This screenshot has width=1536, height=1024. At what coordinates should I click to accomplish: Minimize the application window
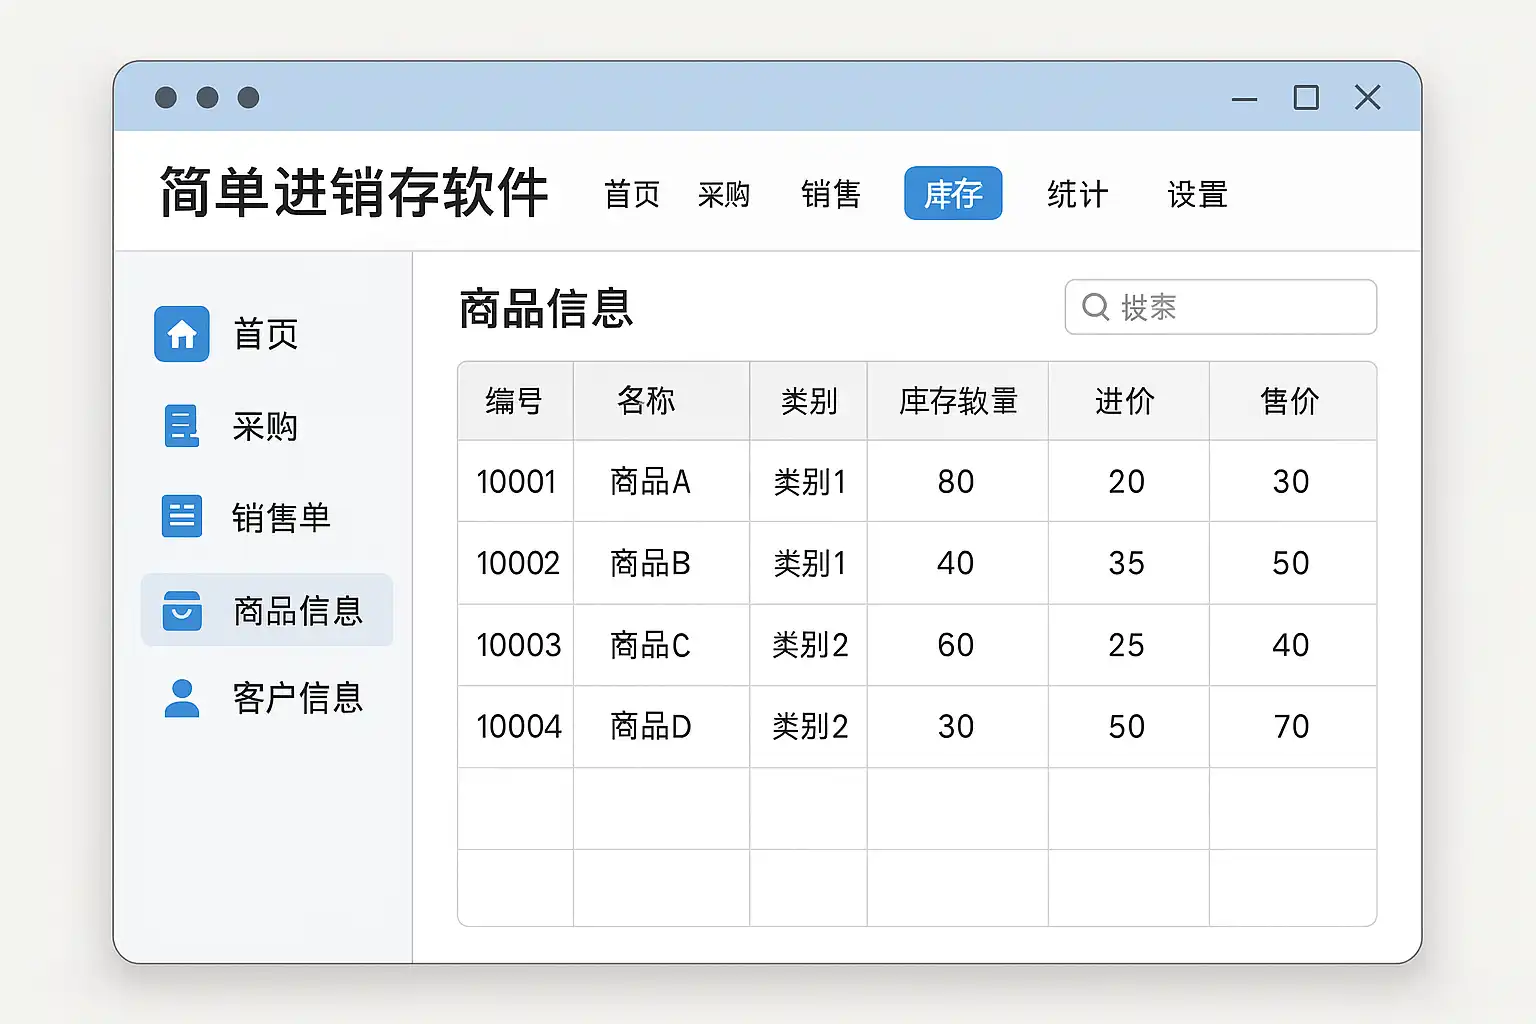1244,99
